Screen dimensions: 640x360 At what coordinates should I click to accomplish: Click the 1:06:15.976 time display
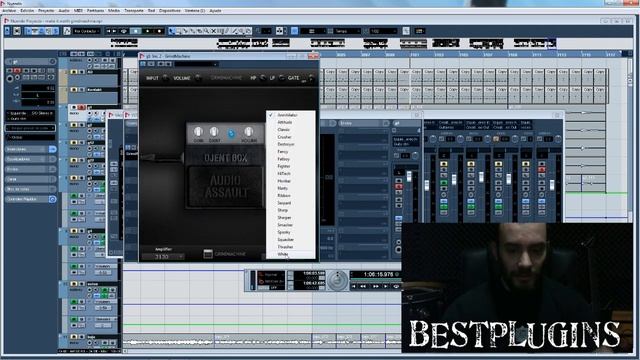coord(379,275)
